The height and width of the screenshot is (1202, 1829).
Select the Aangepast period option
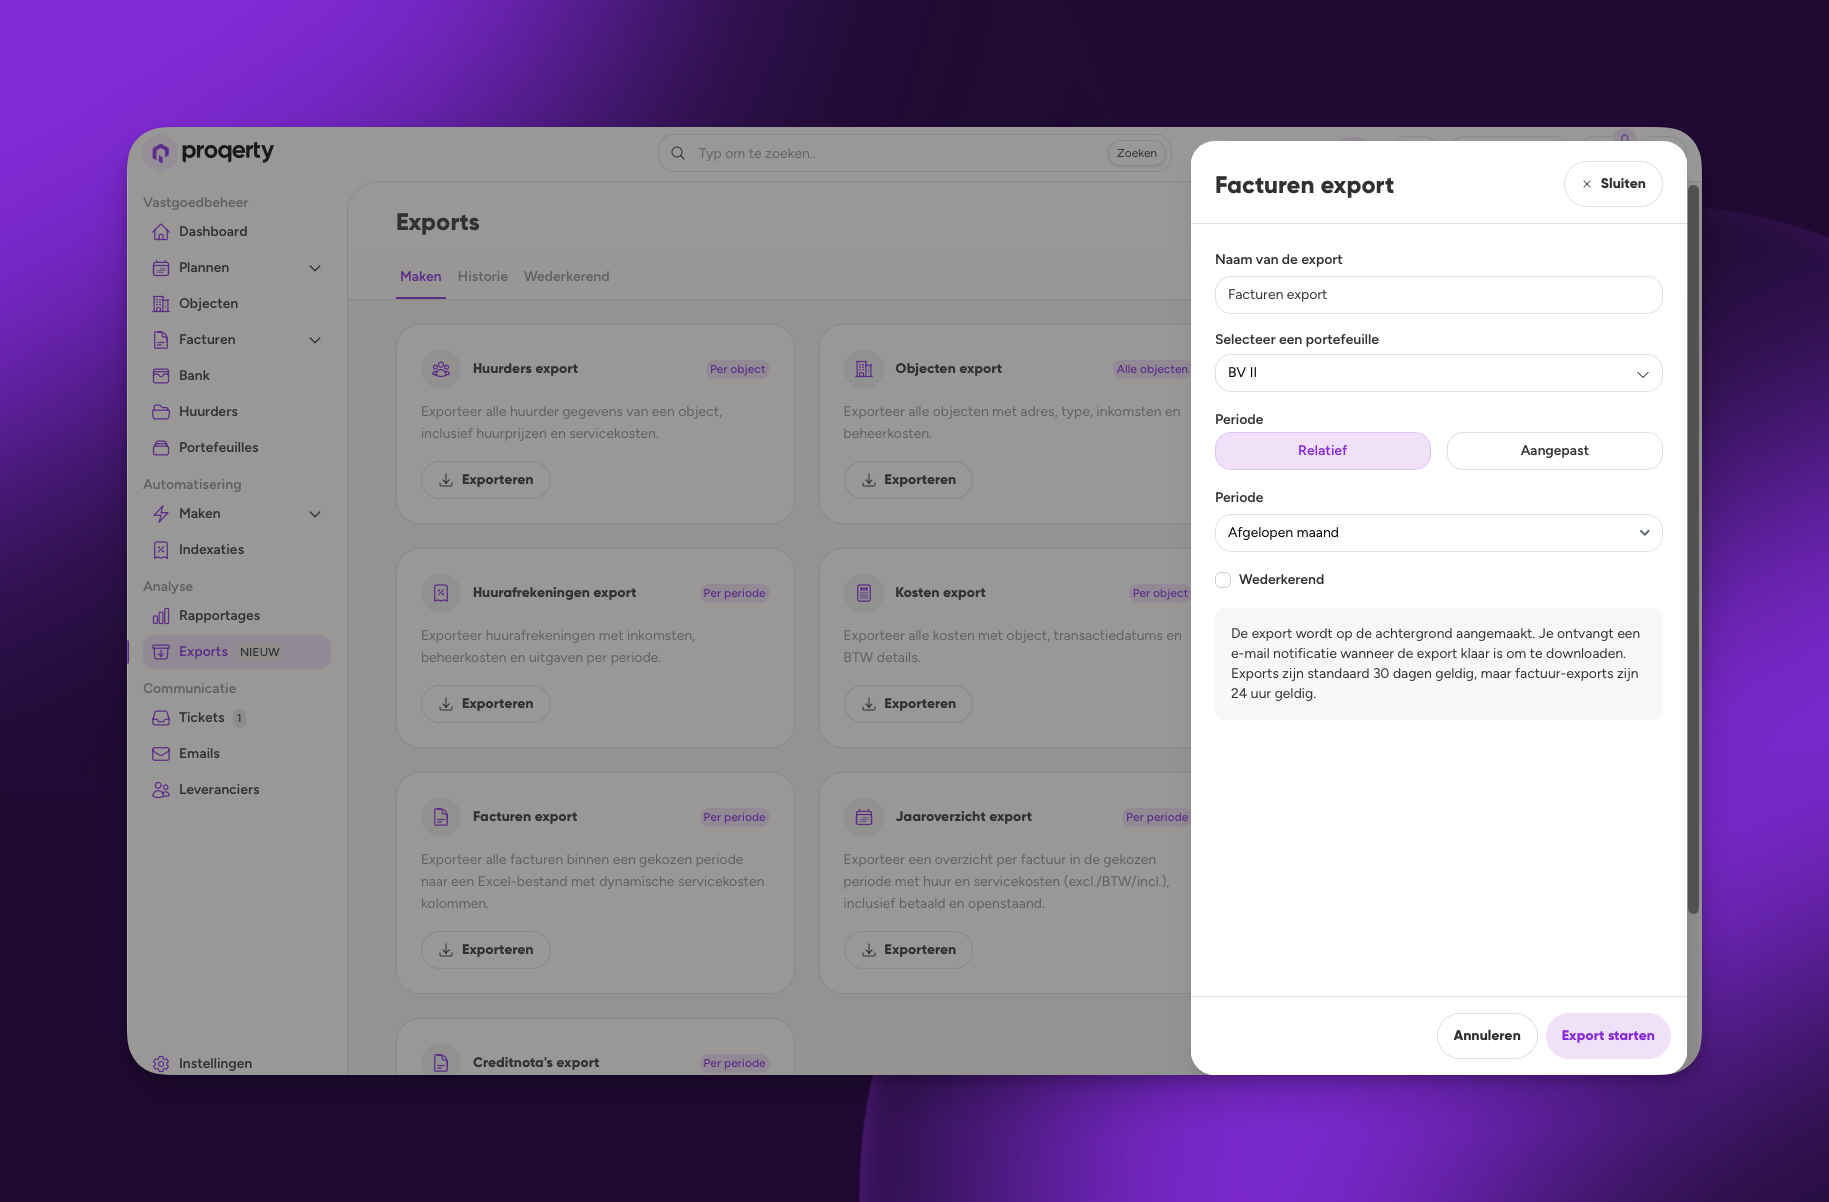tap(1554, 451)
